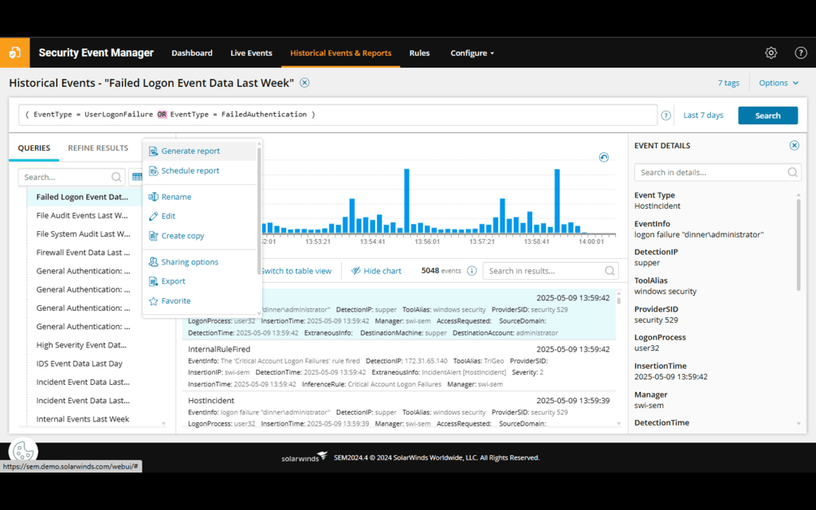Switch to the REFINE RESULTS tab
The image size is (816, 510).
tap(98, 148)
